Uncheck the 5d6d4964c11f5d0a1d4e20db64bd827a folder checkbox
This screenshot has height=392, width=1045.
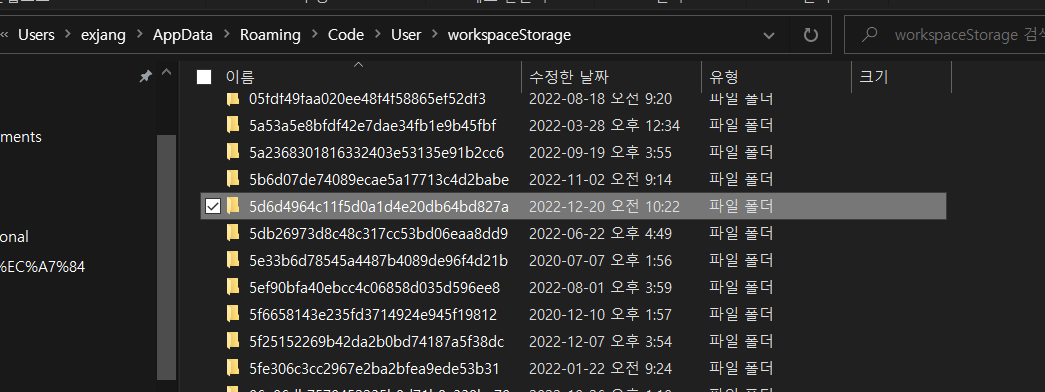[213, 207]
